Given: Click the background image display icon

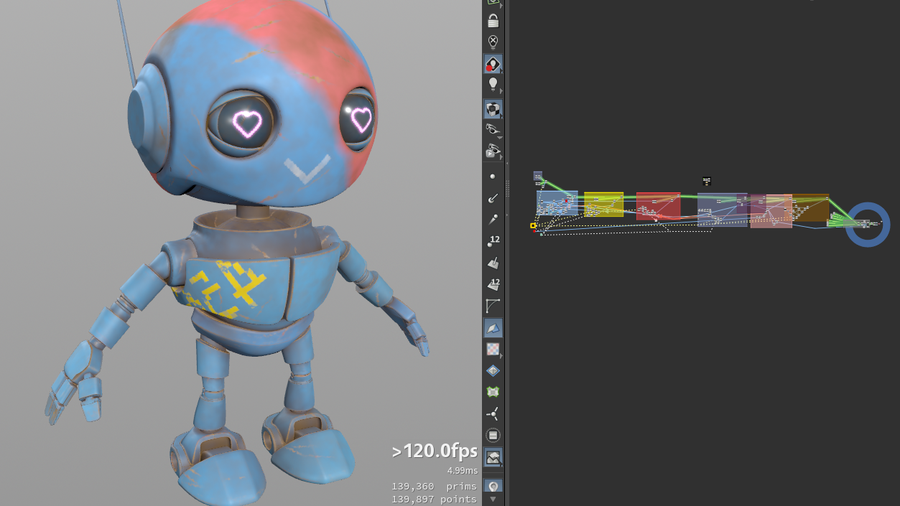Looking at the screenshot, I should click(493, 457).
